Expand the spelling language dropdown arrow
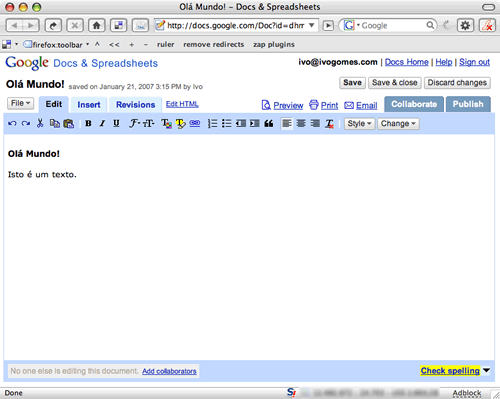The width and height of the screenshot is (500, 399). pyautogui.click(x=486, y=370)
